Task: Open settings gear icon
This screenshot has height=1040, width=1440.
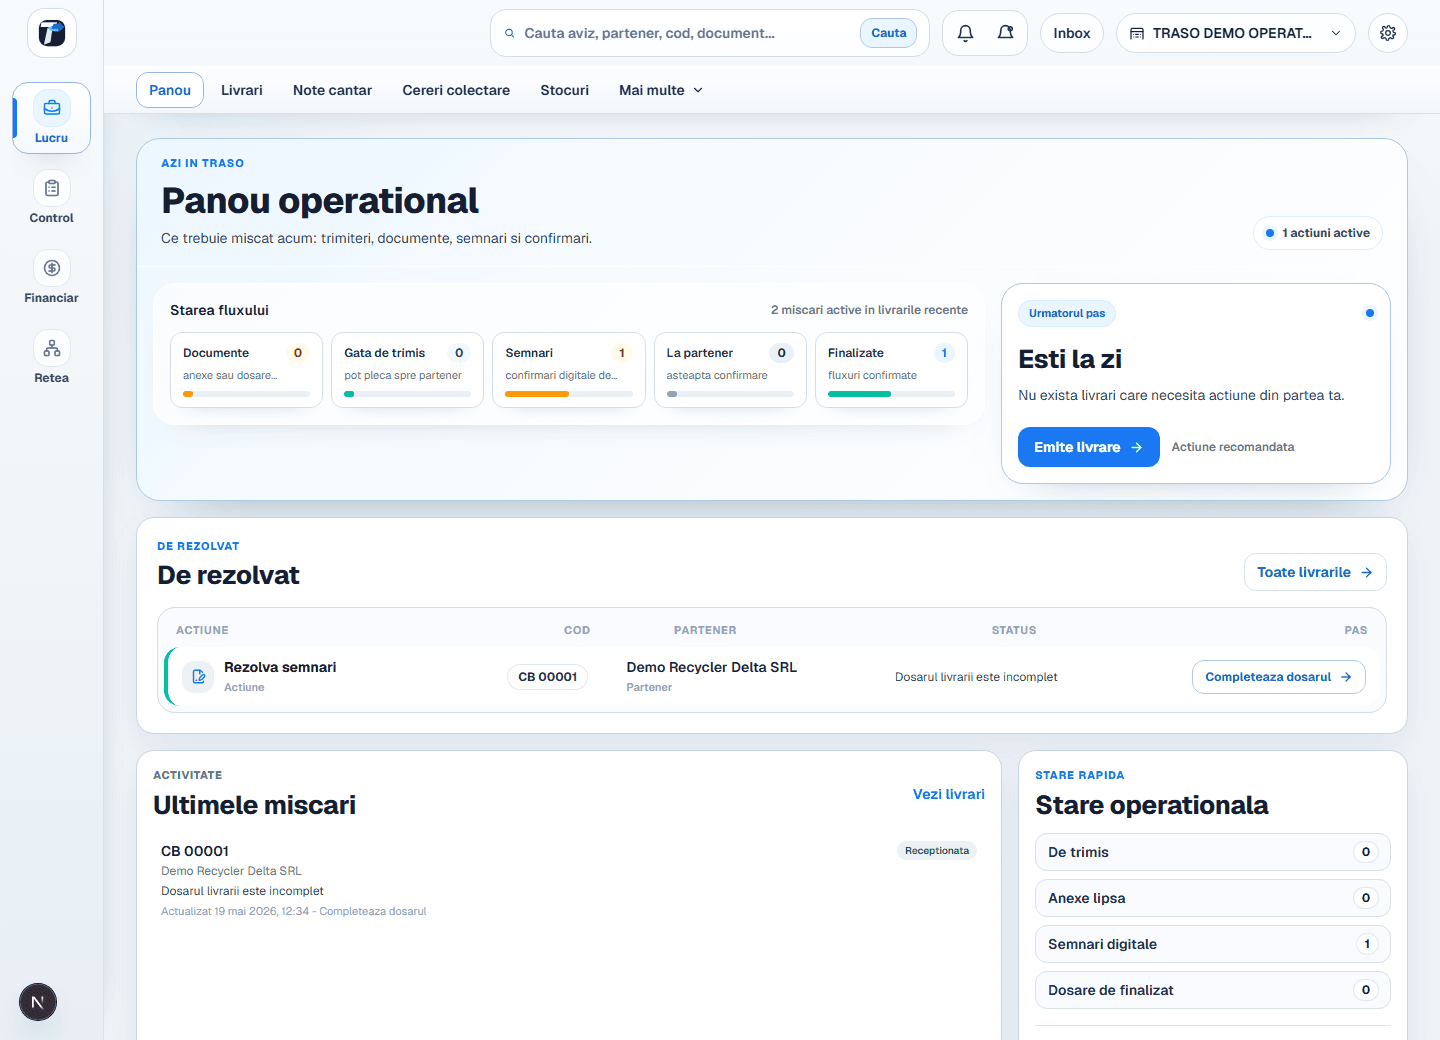Action: pos(1388,33)
